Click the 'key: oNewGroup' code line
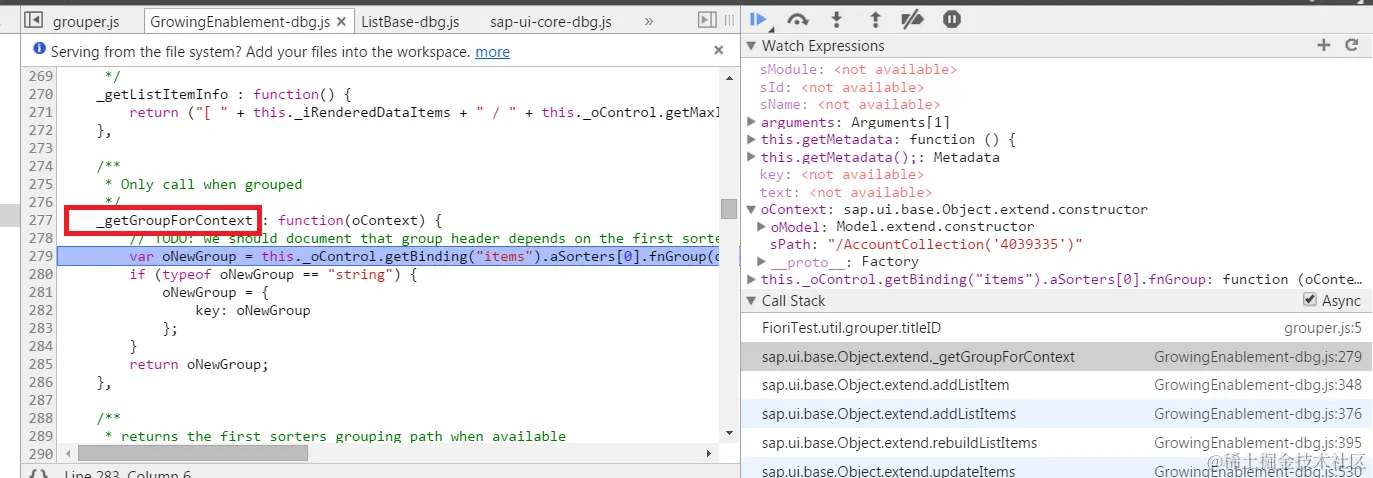This screenshot has width=1373, height=478. click(x=253, y=311)
